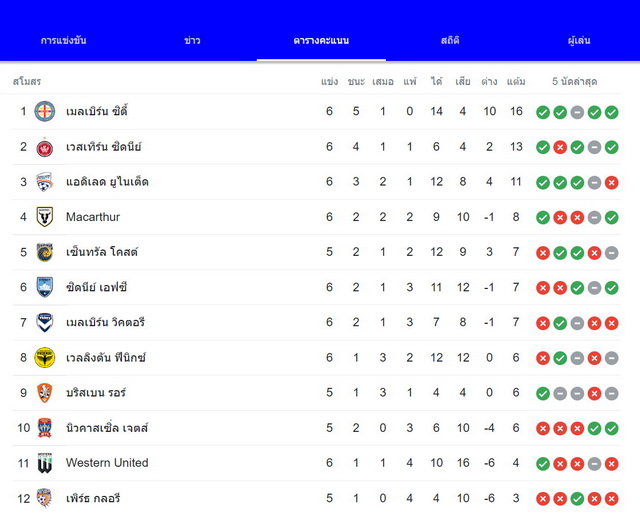Open the Macarthur team name link
This screenshot has width=640, height=519.
93,217
